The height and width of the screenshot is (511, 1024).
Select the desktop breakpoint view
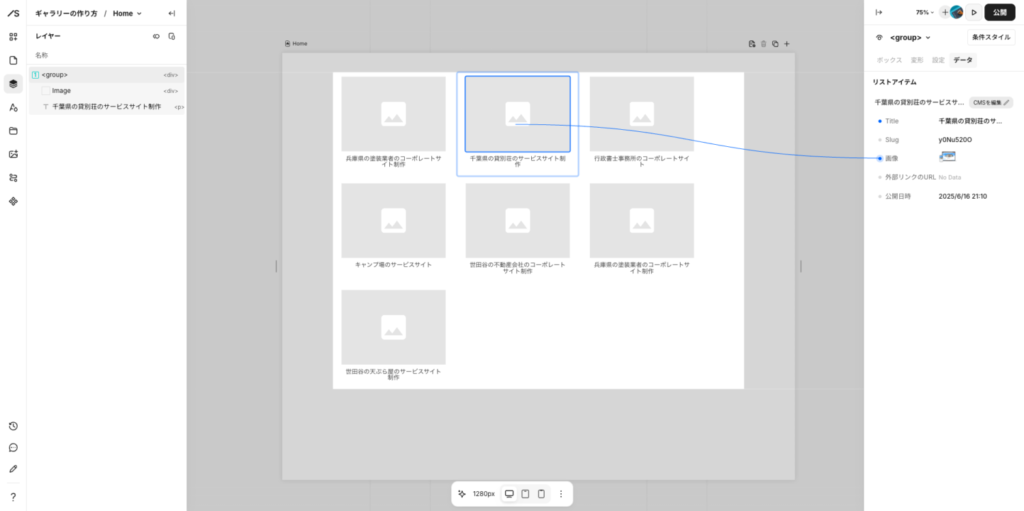[509, 494]
